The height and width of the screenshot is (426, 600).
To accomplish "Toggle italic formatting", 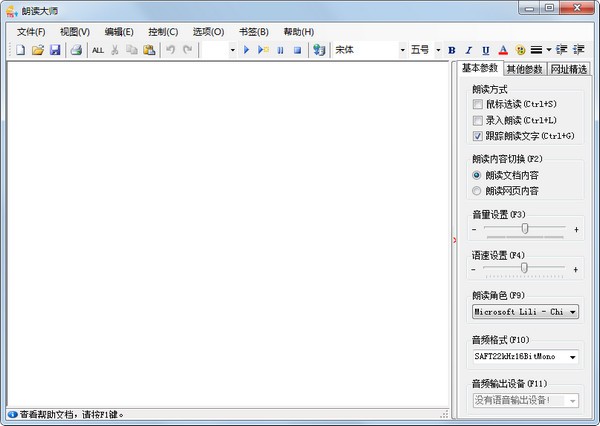I will pyautogui.click(x=468, y=50).
